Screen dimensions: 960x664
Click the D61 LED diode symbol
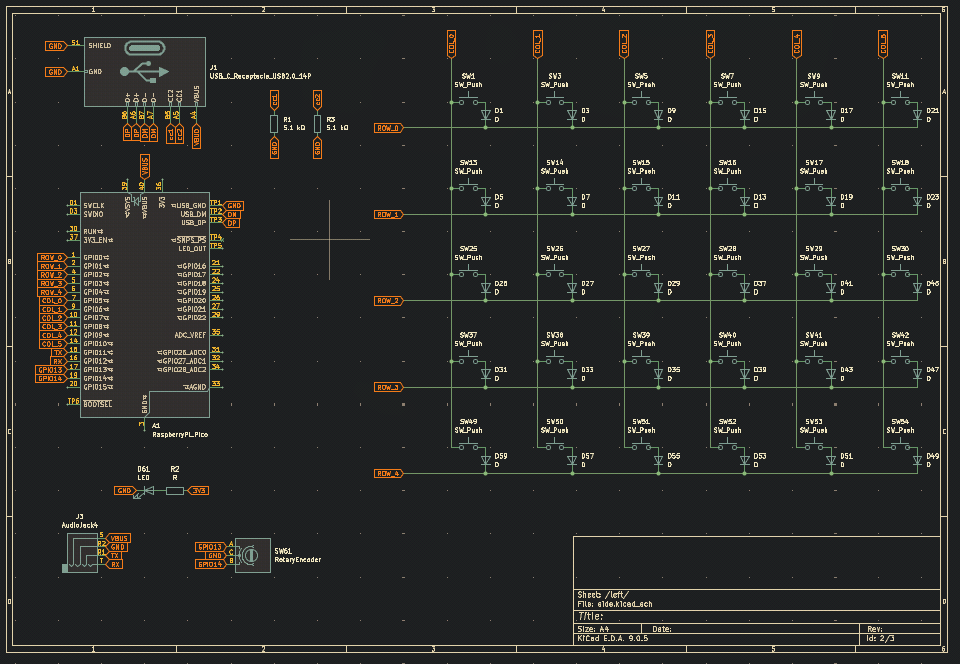click(x=145, y=491)
